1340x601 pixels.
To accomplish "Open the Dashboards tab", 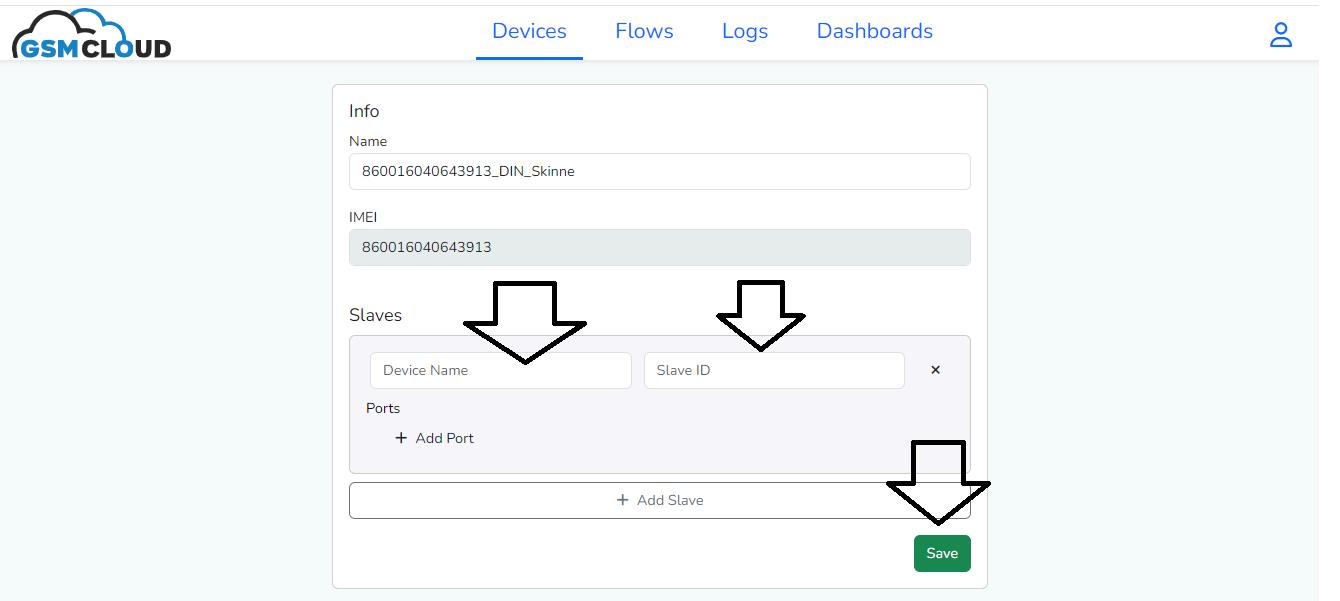I will 875,31.
